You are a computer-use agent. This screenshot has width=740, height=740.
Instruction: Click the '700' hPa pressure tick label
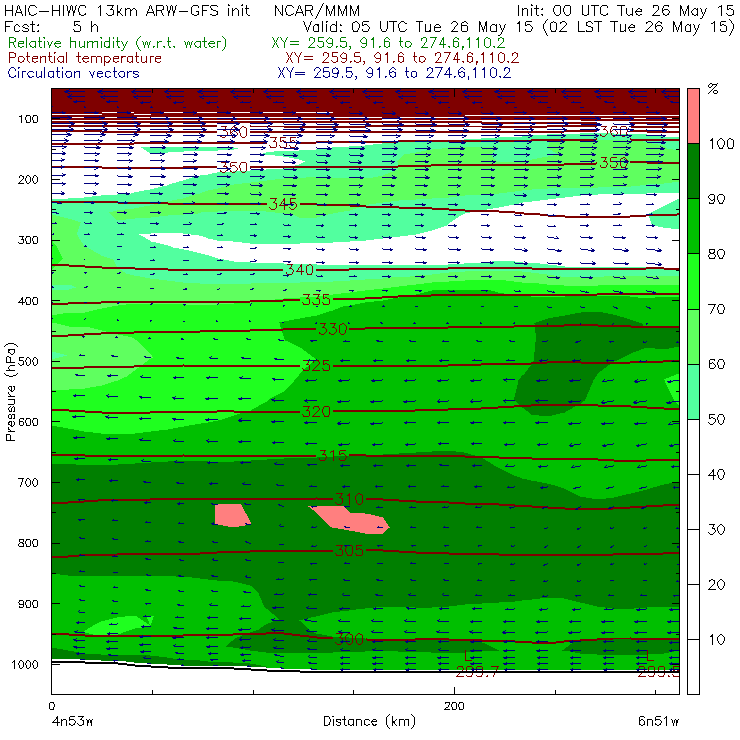(x=28, y=482)
